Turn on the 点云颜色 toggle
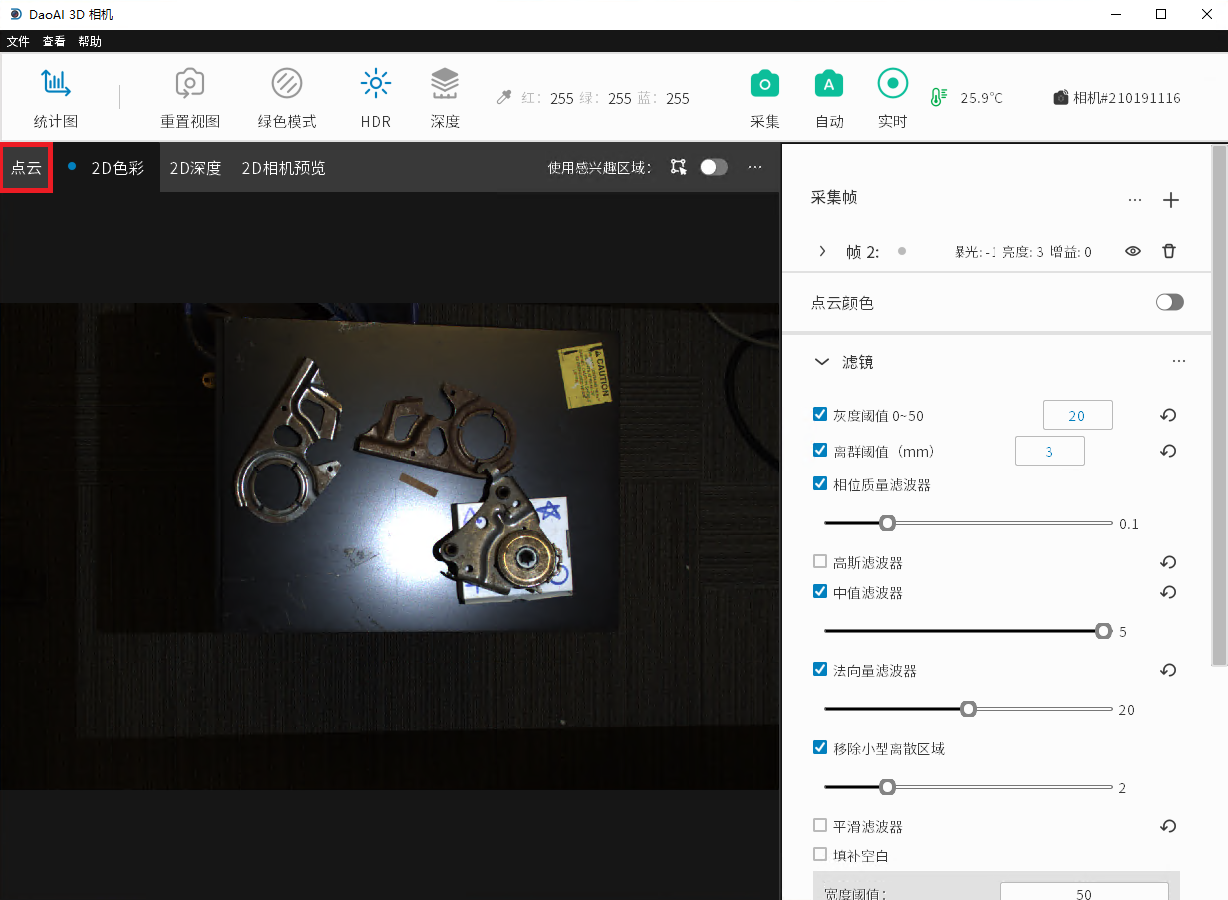 1169,302
